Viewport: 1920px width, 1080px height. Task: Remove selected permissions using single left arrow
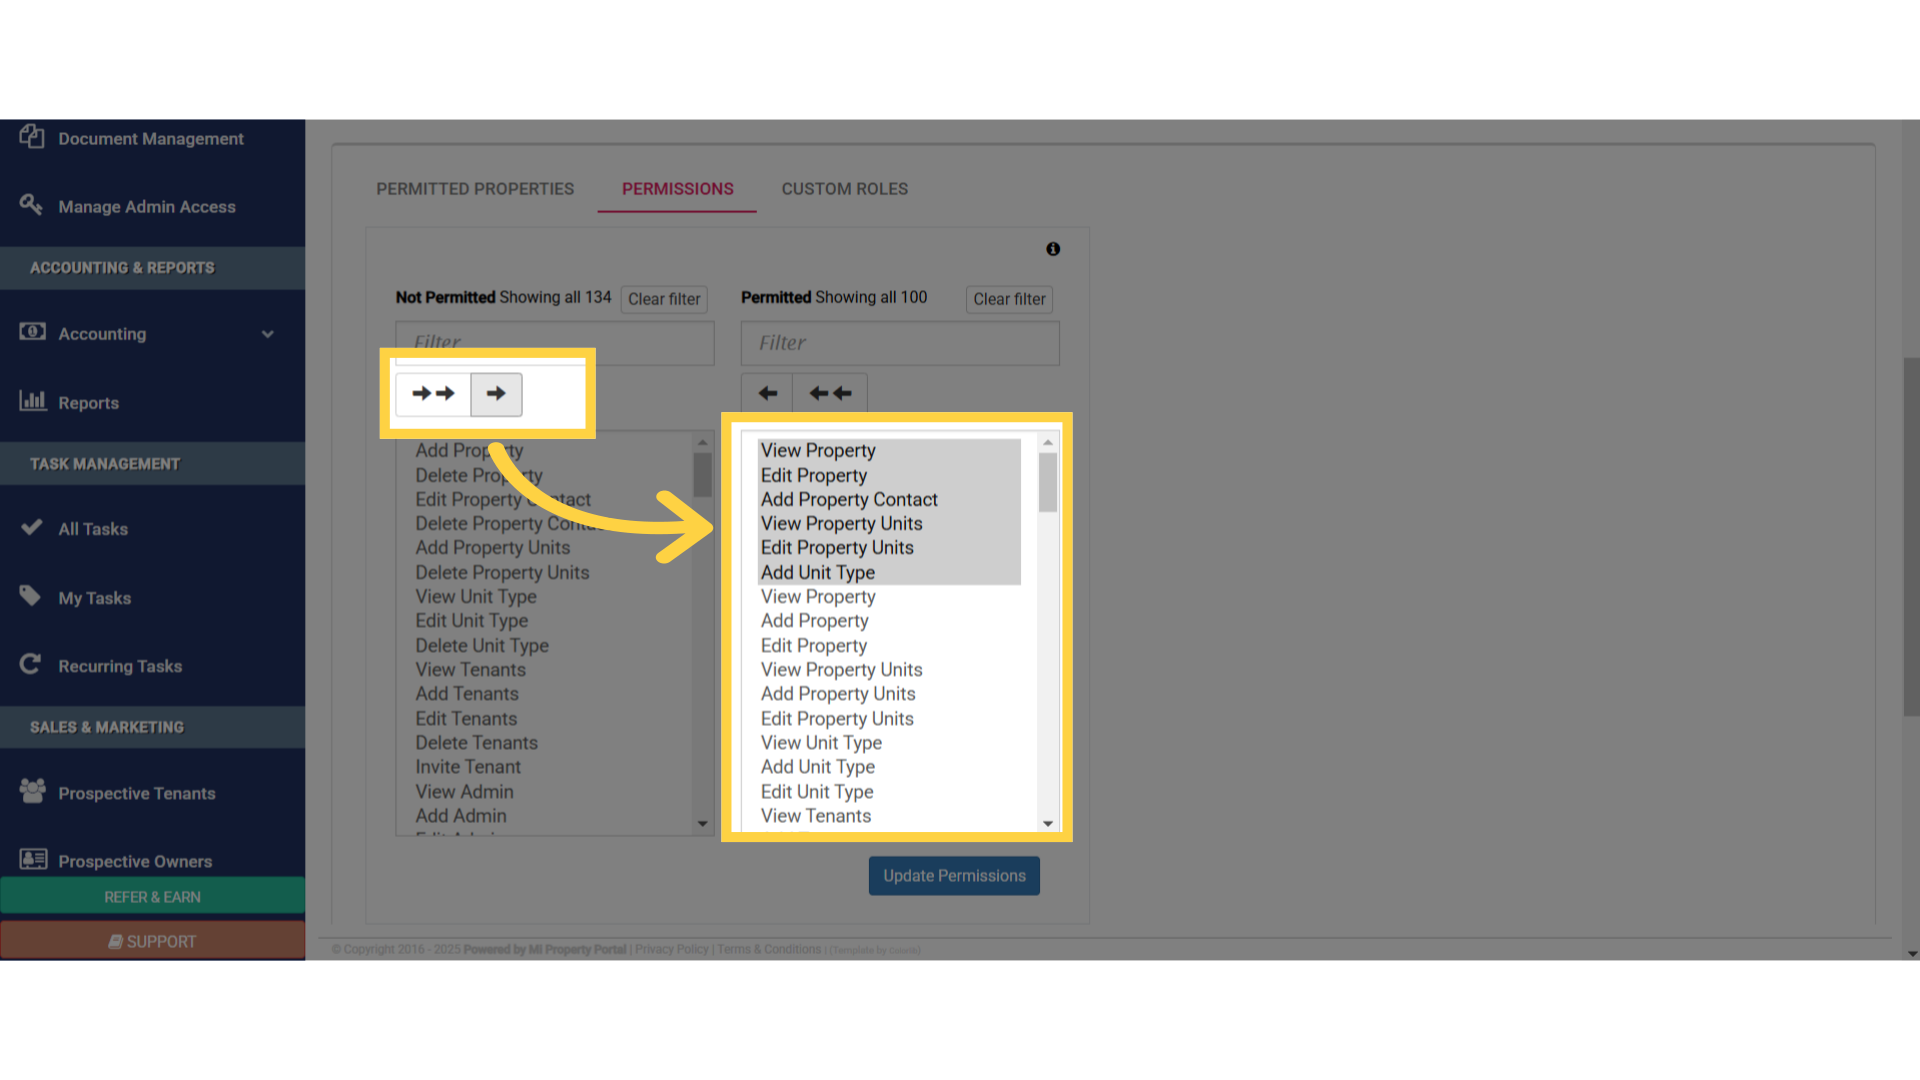[x=766, y=393]
